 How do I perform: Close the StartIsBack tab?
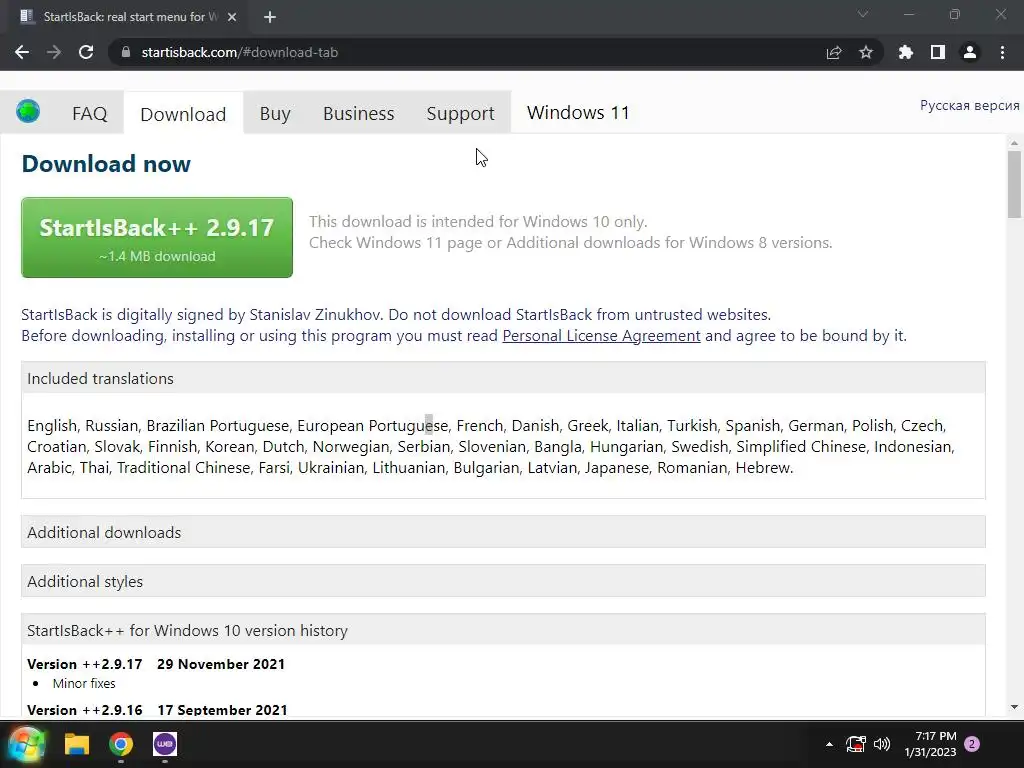tap(232, 17)
